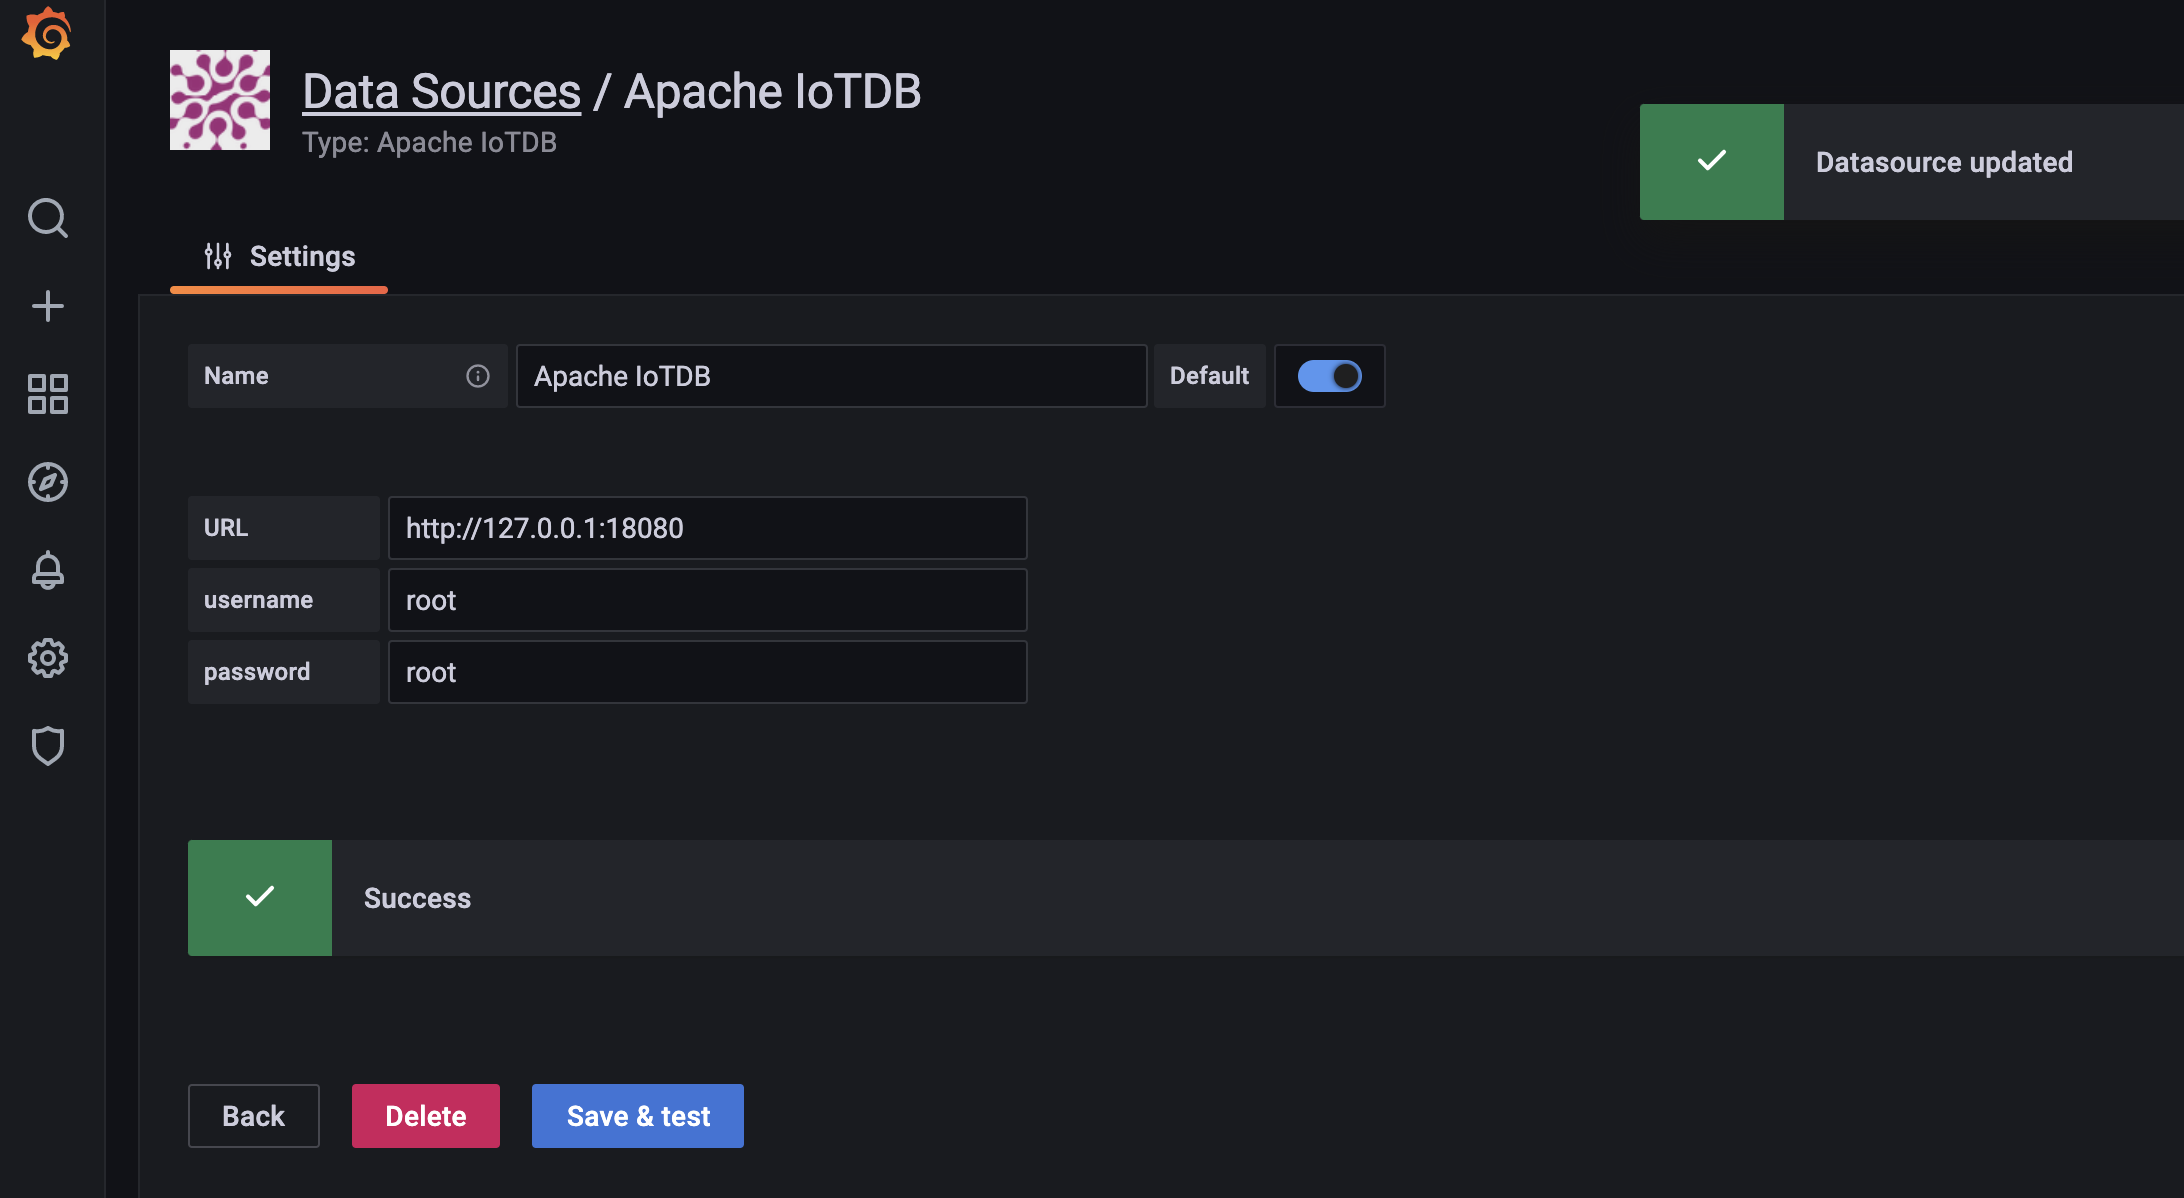The width and height of the screenshot is (2184, 1198).
Task: Click the Grafana logo home icon
Action: click(x=47, y=35)
